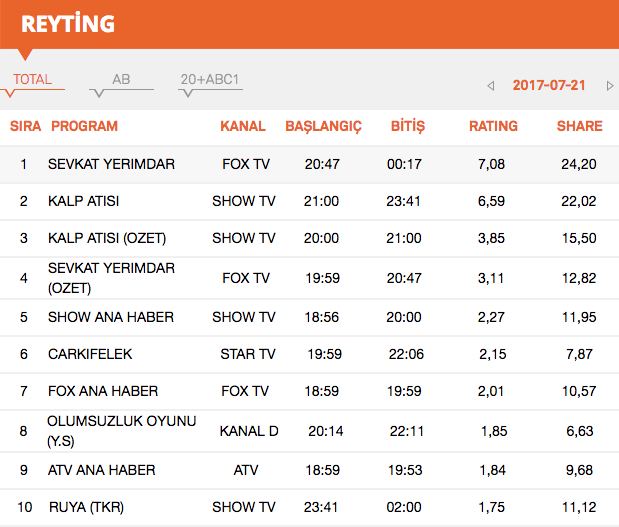
Task: Open the 2017-07-21 date picker
Action: (x=549, y=86)
